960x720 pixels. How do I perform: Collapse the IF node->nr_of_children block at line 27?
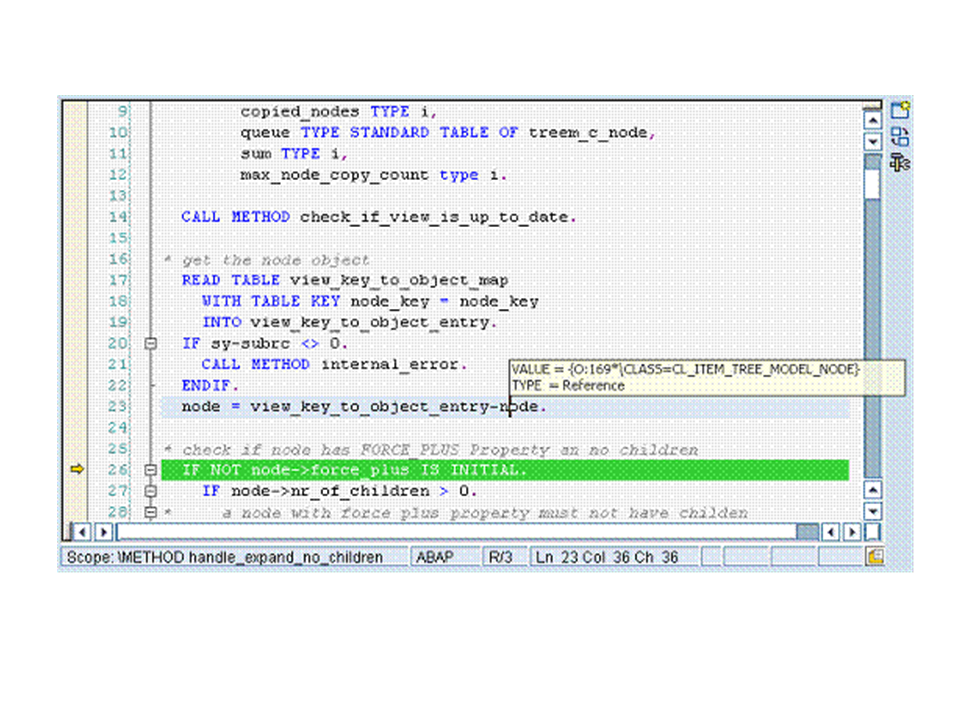(151, 491)
